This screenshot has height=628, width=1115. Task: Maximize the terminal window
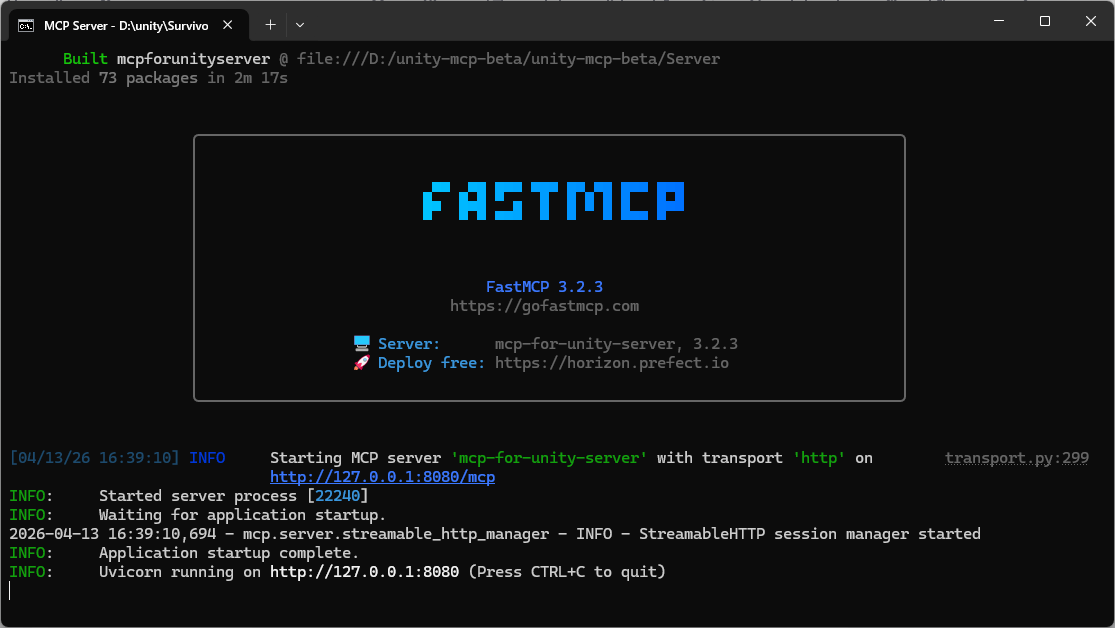pyautogui.click(x=1045, y=21)
